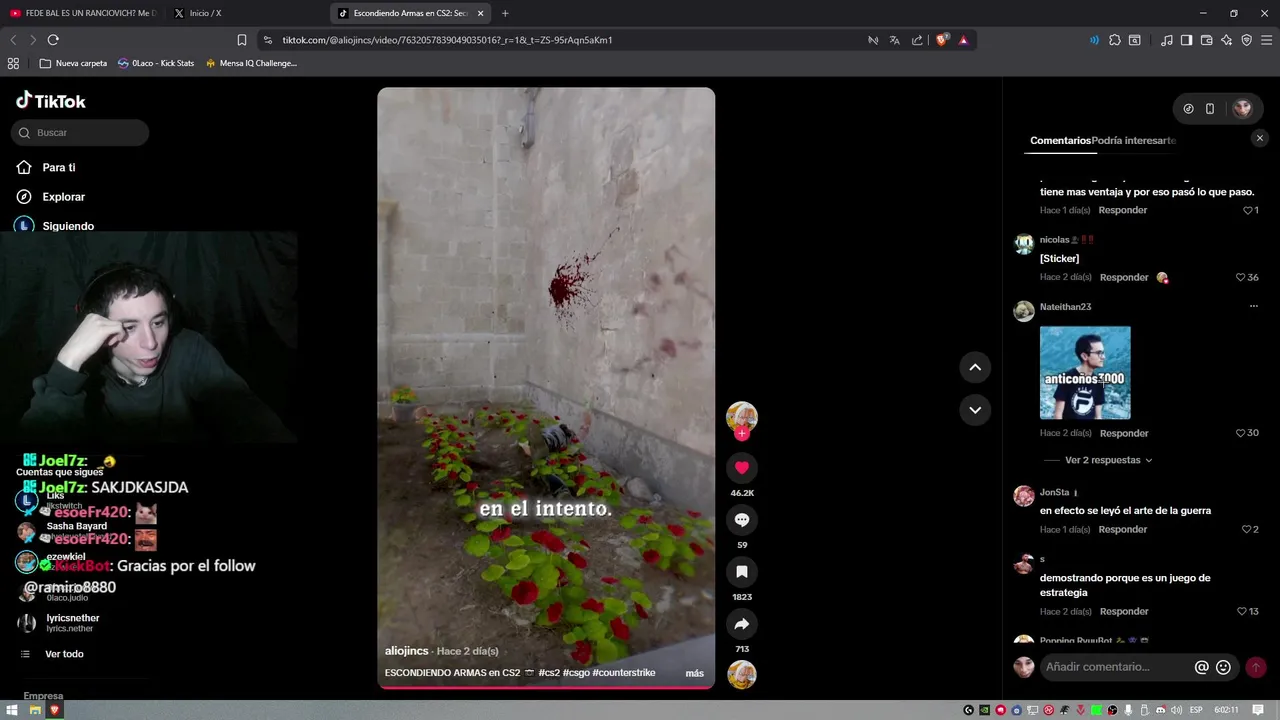The image size is (1280, 720).
Task: Reply to nicolas sticker comment
Action: pyautogui.click(x=1124, y=277)
